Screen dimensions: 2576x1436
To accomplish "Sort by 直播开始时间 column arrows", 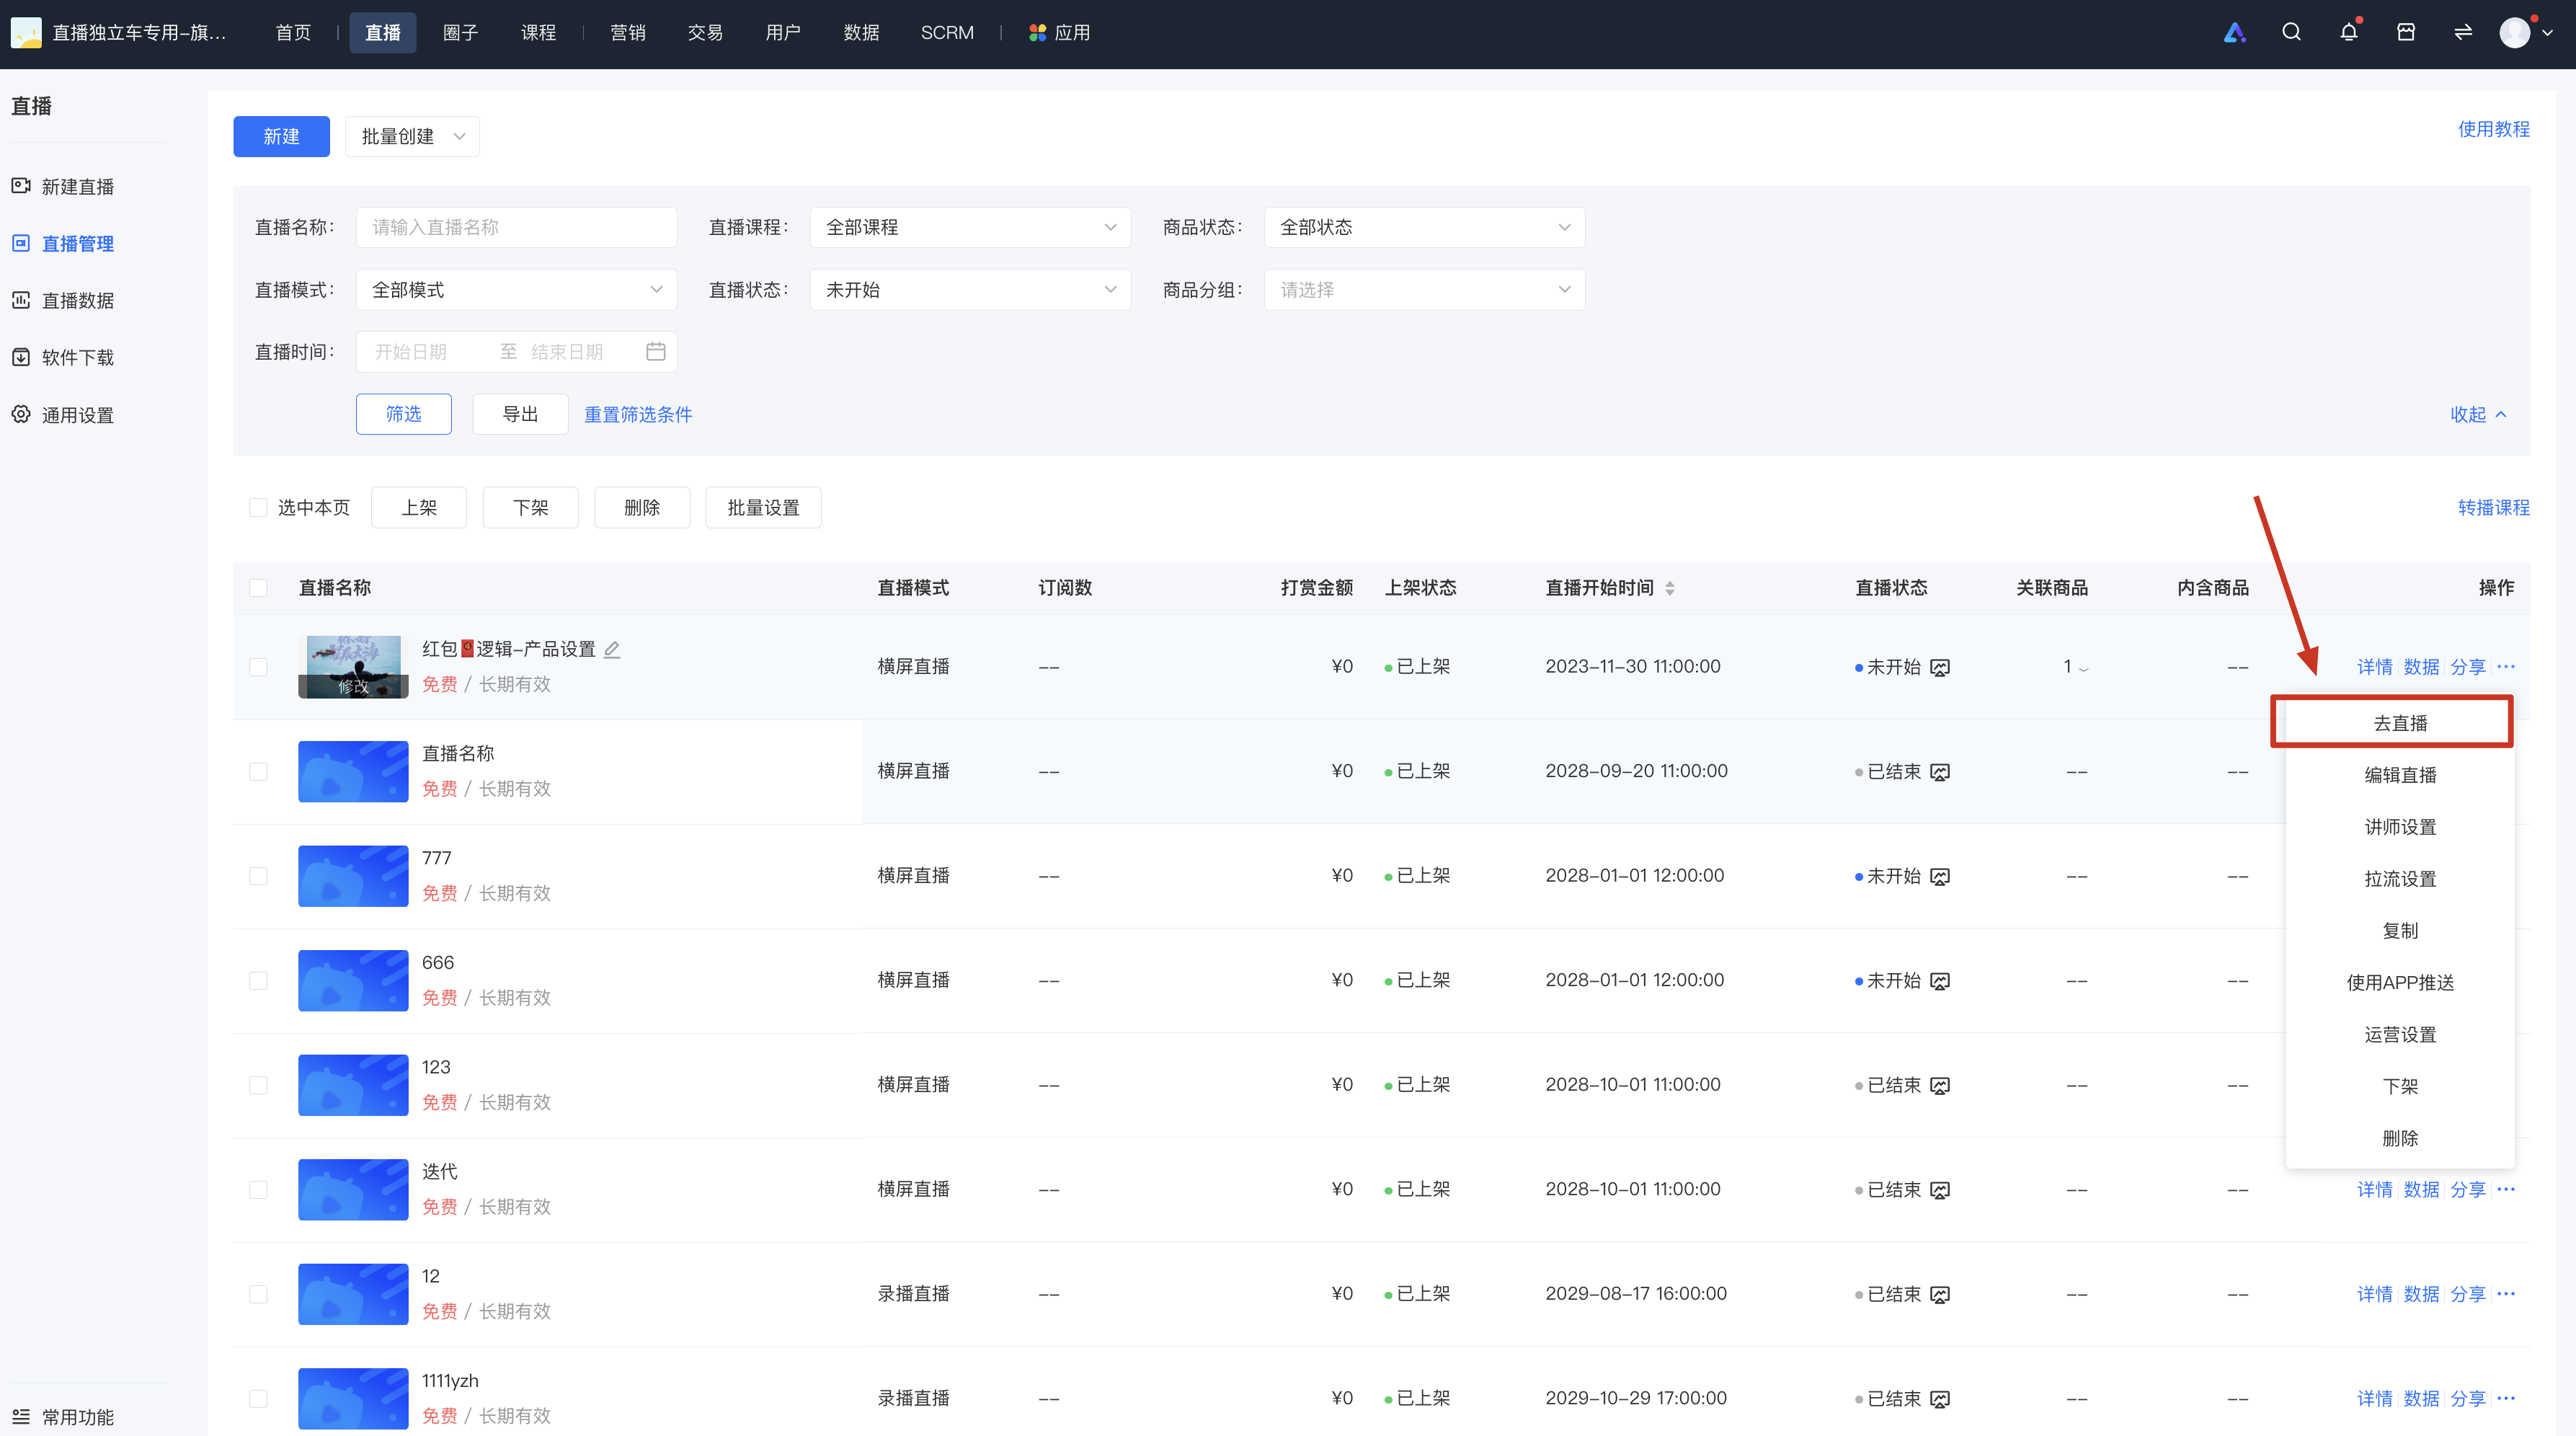I will pos(1669,588).
